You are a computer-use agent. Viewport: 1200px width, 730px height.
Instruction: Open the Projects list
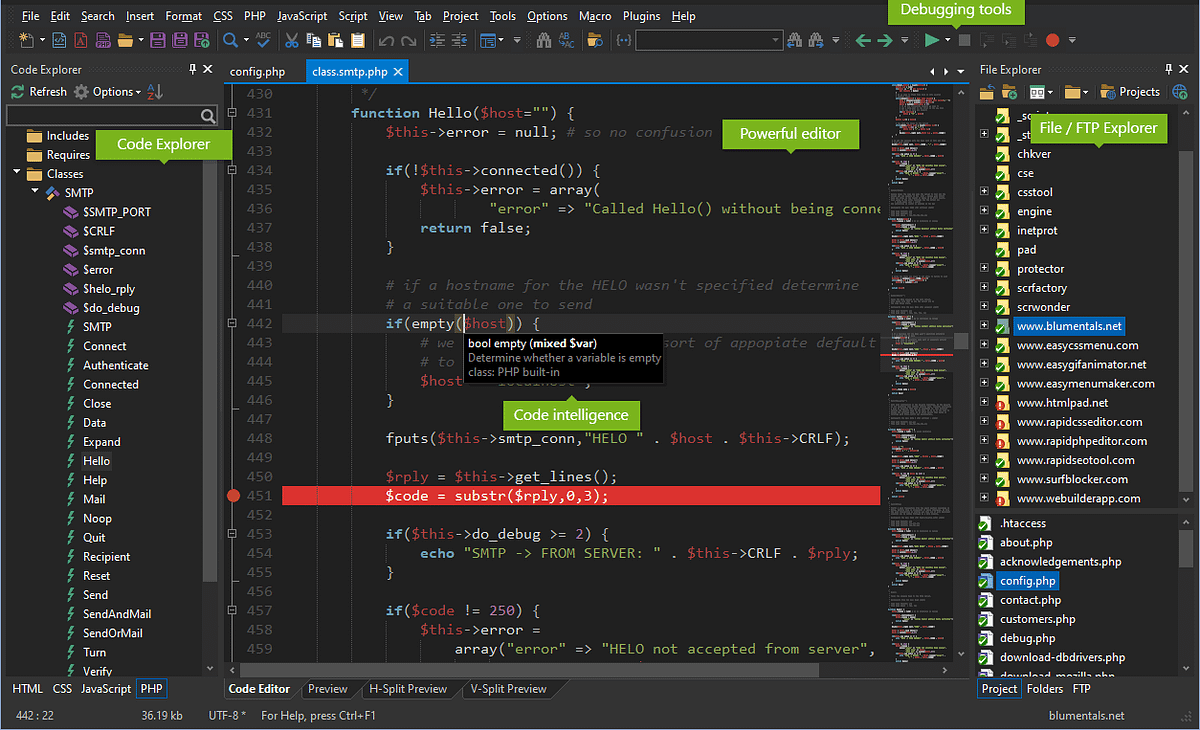[1129, 91]
